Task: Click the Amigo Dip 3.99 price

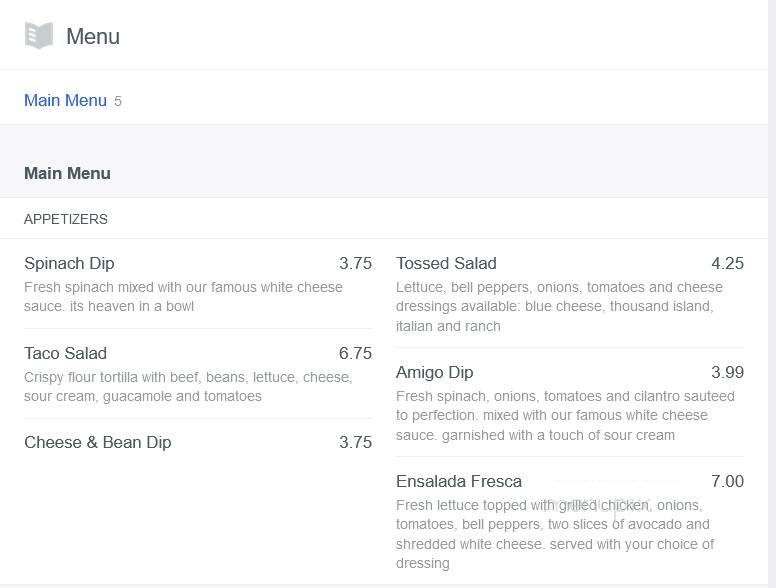Action: tap(728, 372)
